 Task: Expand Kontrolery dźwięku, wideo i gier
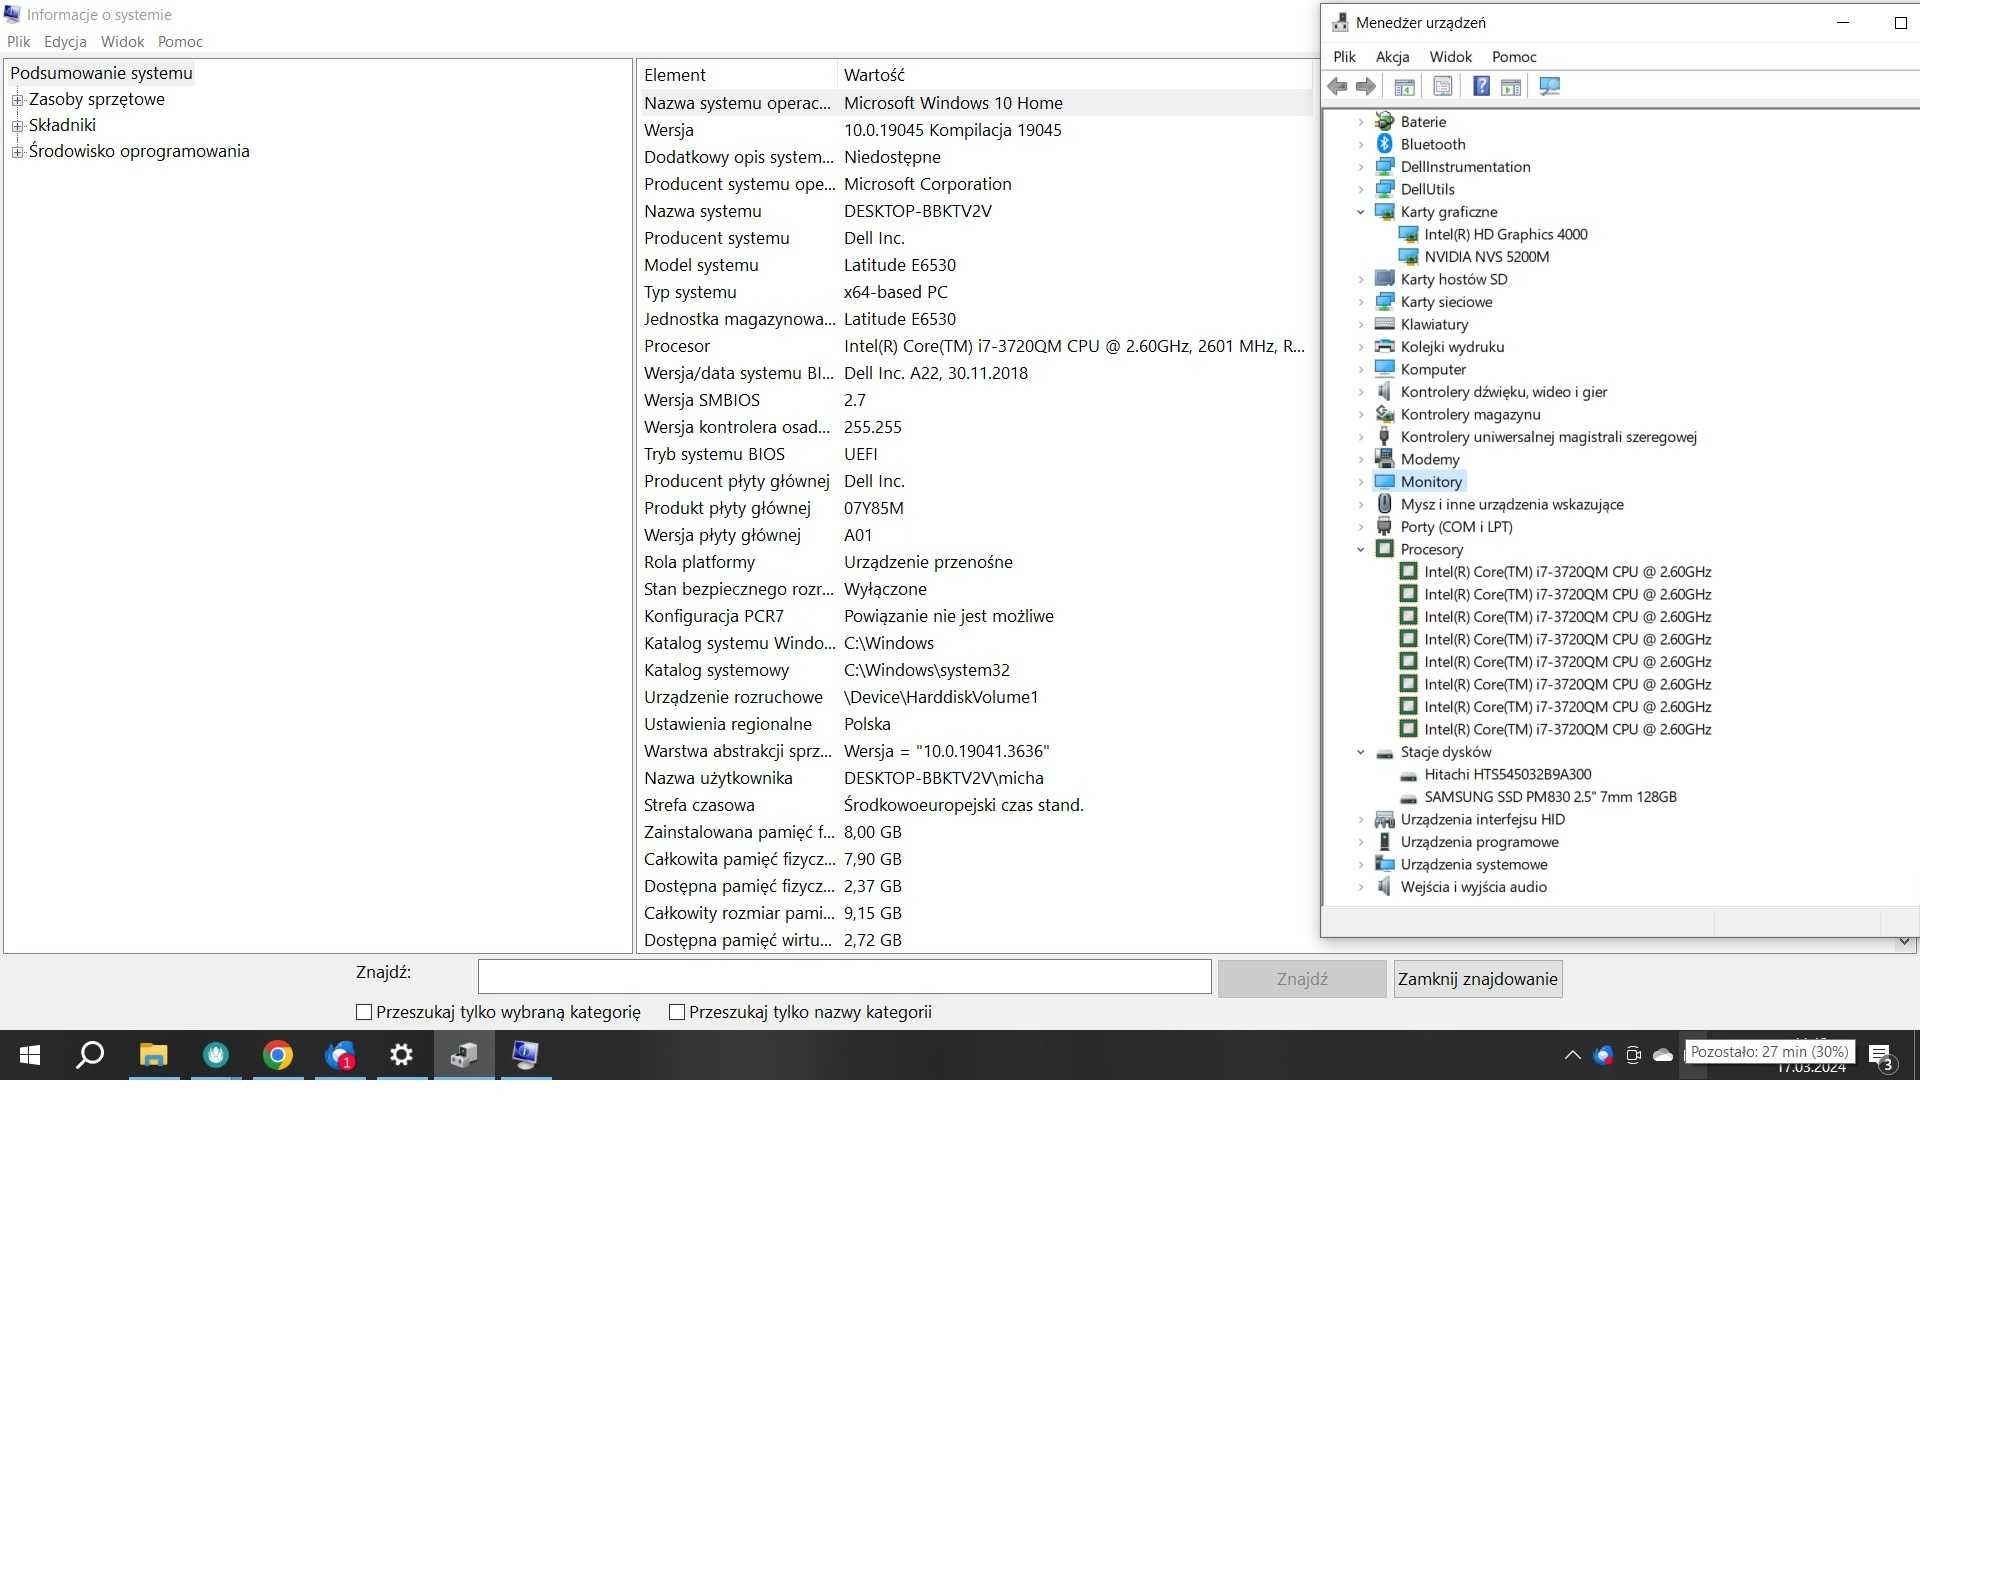click(x=1360, y=392)
